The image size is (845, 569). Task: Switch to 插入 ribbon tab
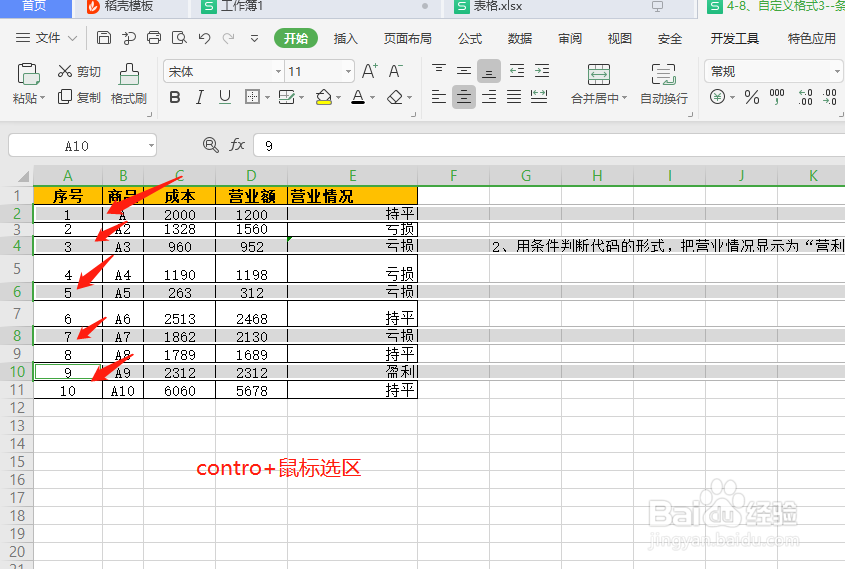pyautogui.click(x=345, y=38)
